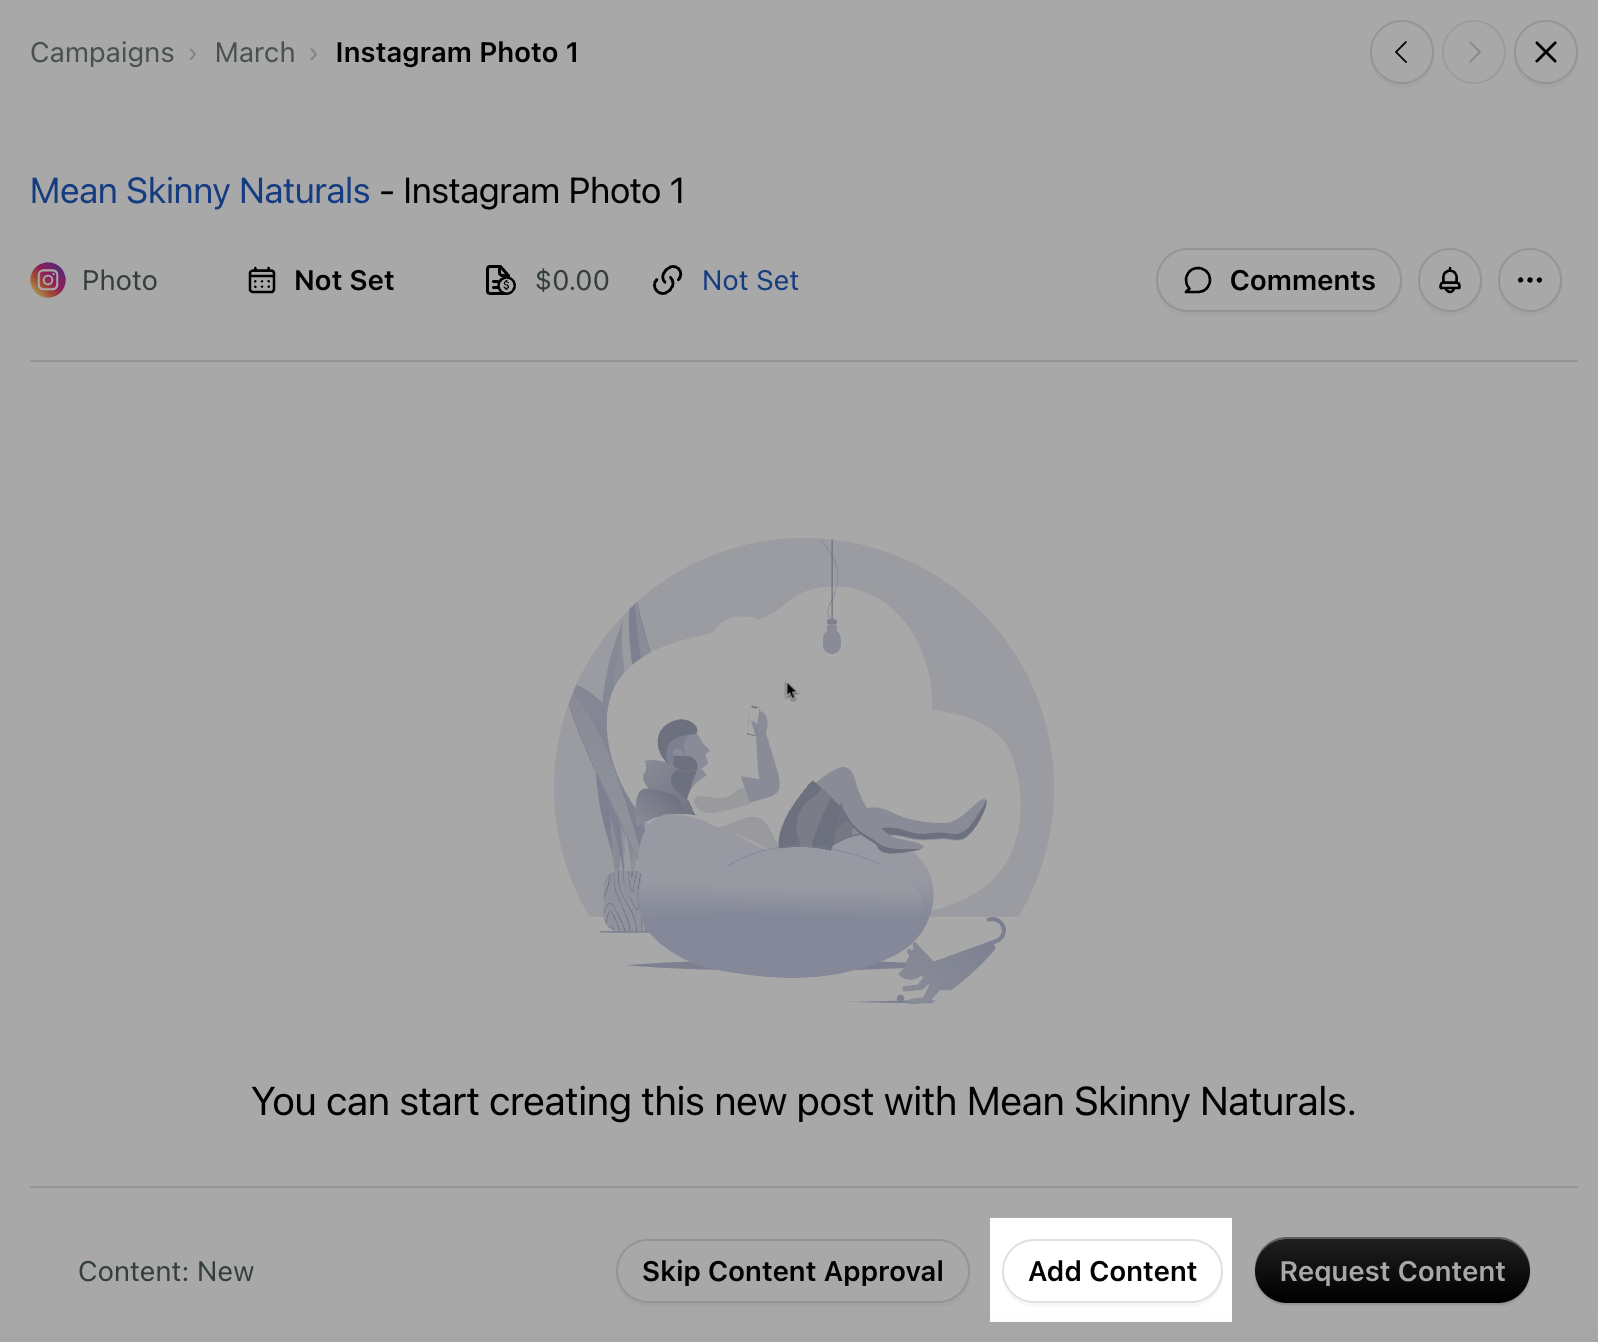Open the three-dot more options menu

1529,280
